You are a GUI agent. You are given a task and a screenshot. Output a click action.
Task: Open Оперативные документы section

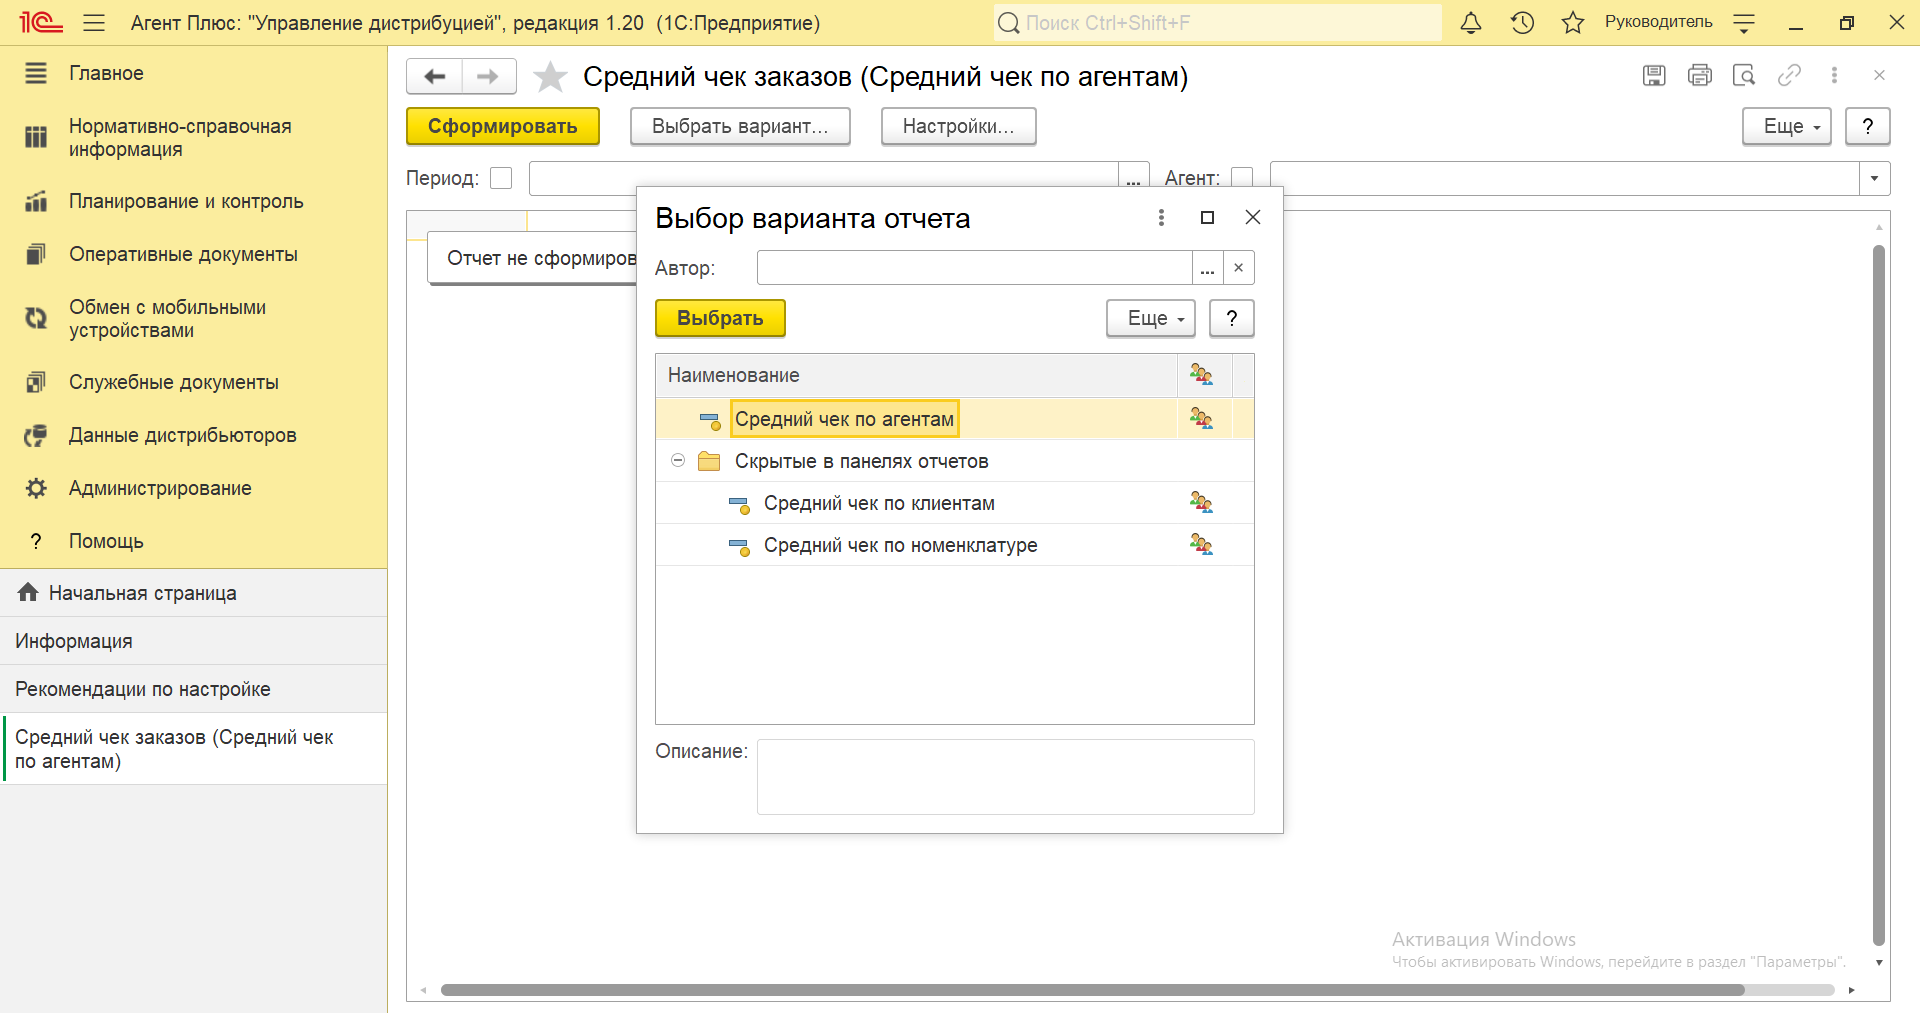point(193,254)
